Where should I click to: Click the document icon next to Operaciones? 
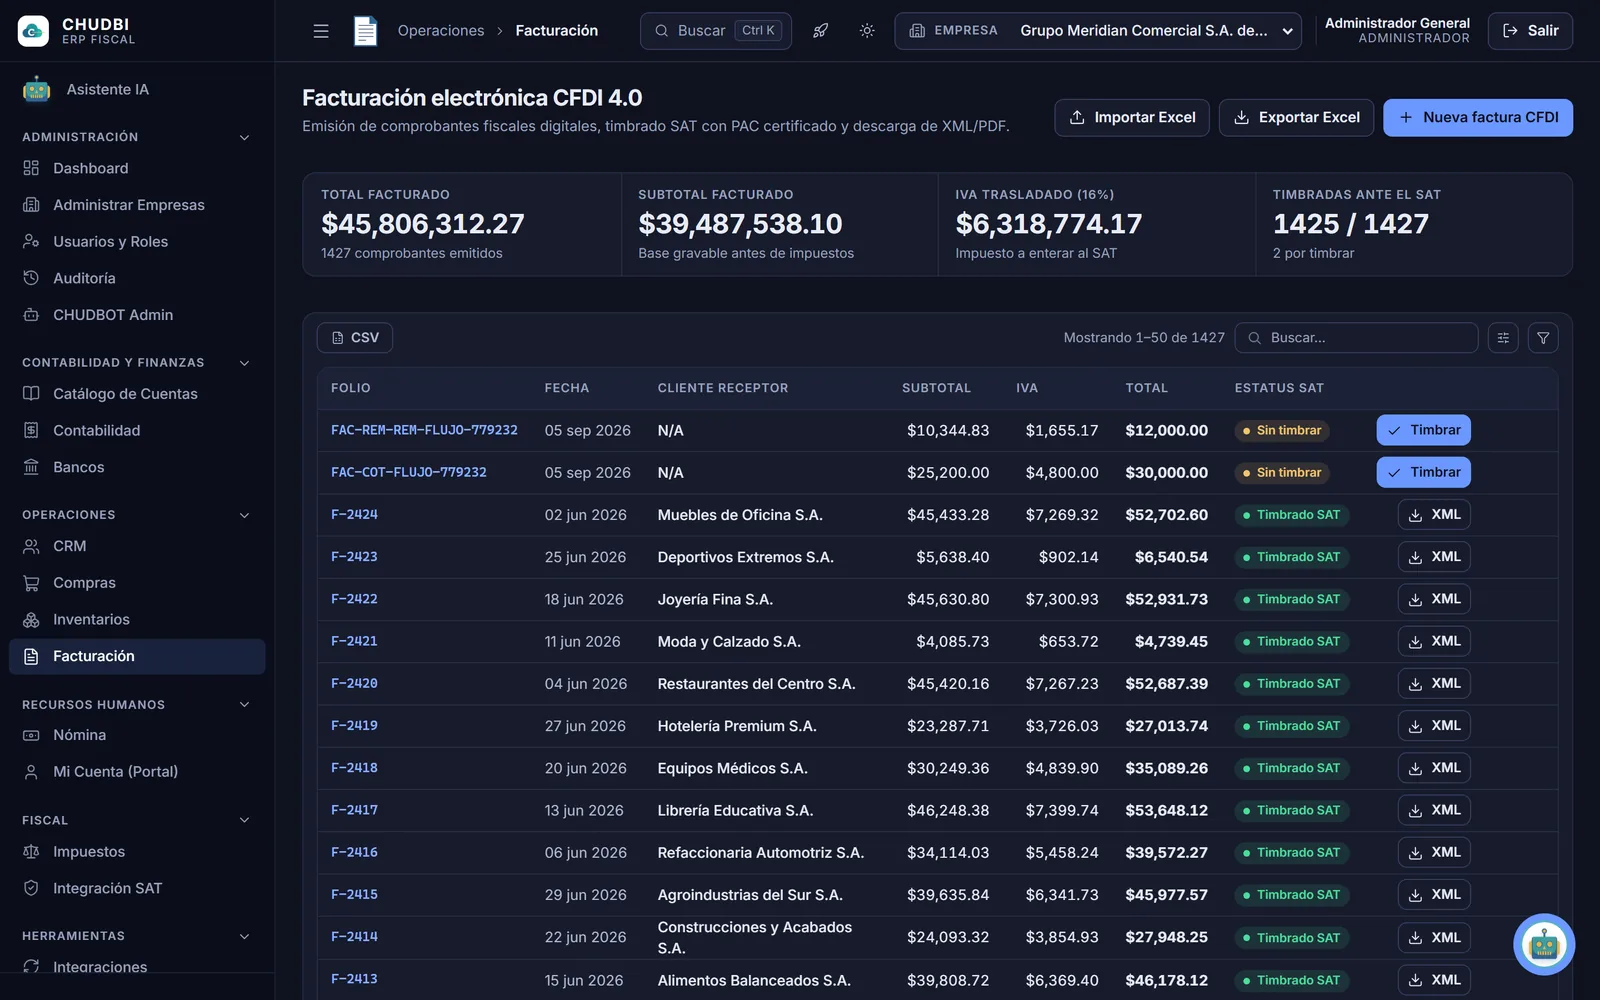coord(366,31)
